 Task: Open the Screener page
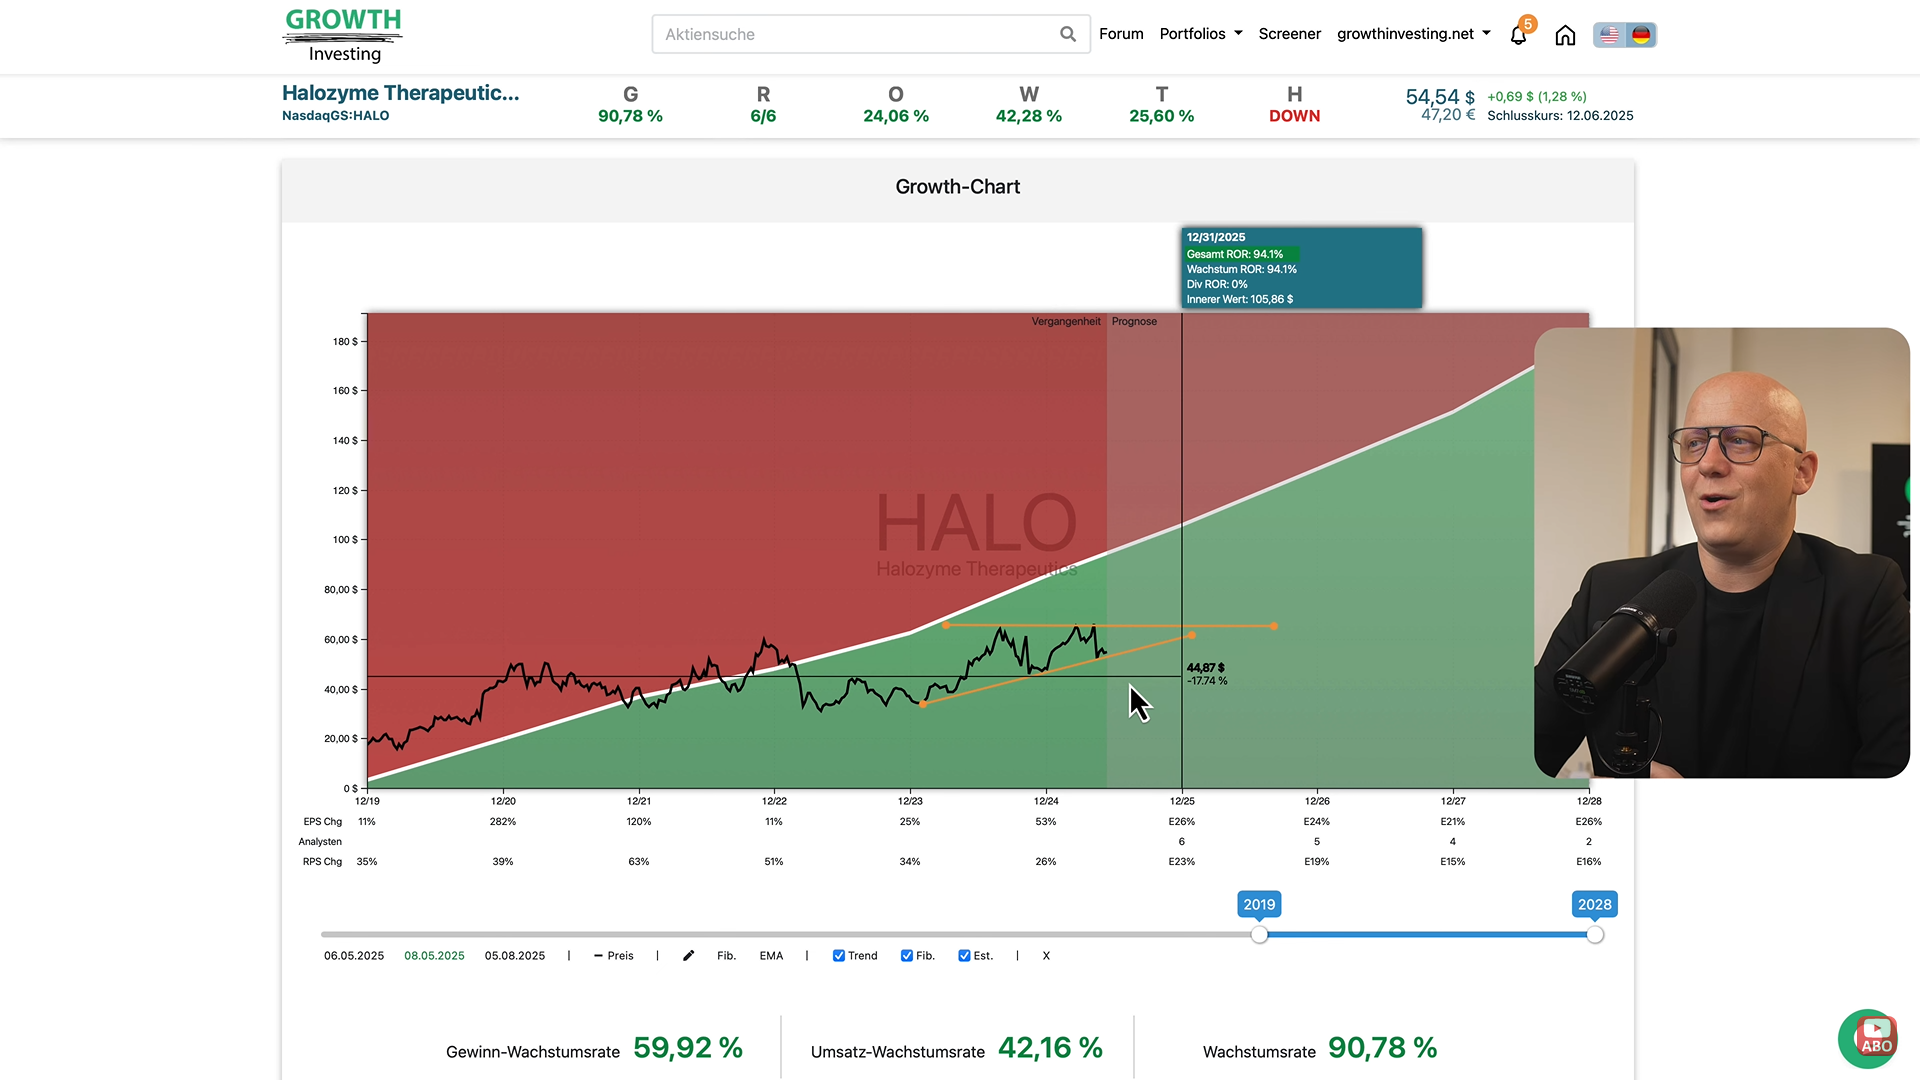[x=1289, y=34]
